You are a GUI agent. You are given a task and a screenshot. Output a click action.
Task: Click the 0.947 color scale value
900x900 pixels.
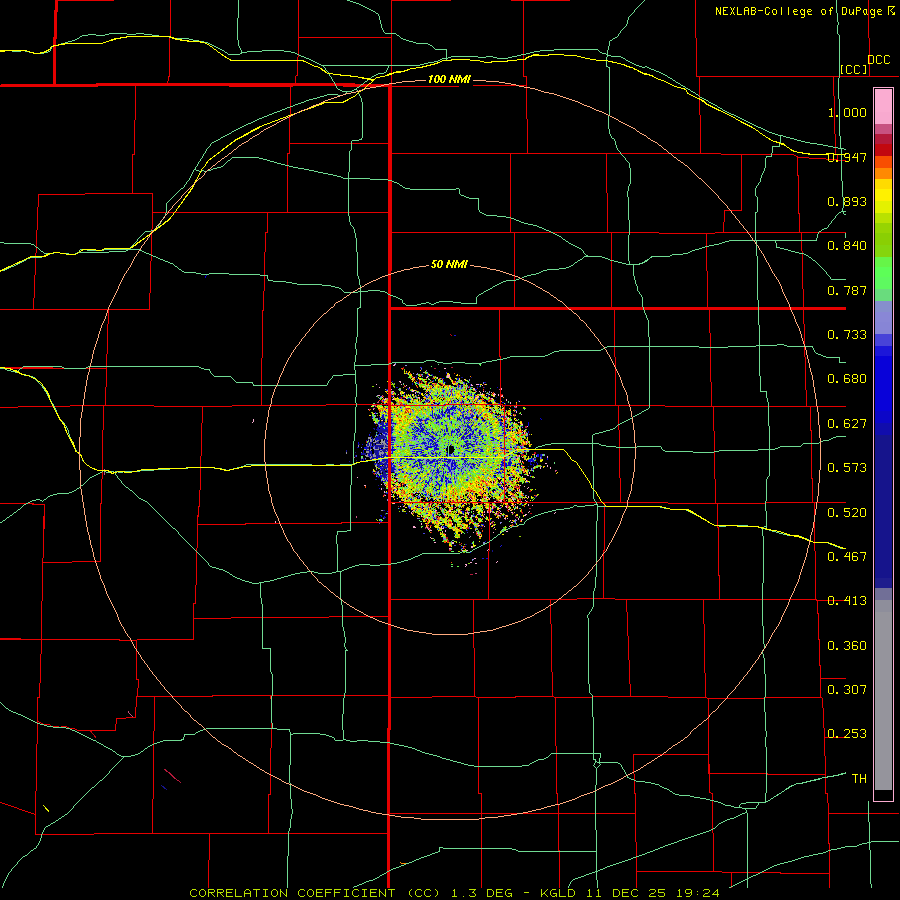point(847,157)
